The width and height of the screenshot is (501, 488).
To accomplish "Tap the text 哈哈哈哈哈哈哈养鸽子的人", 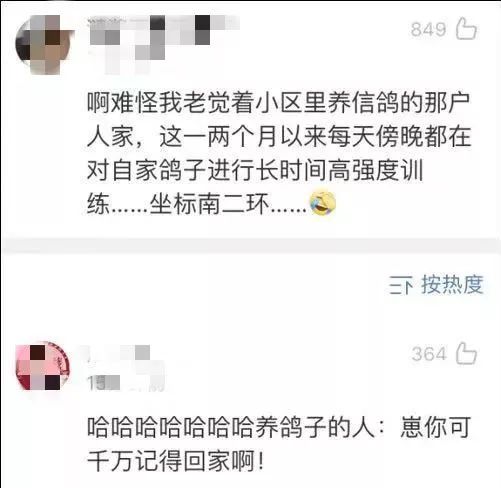I will [x=231, y=427].
